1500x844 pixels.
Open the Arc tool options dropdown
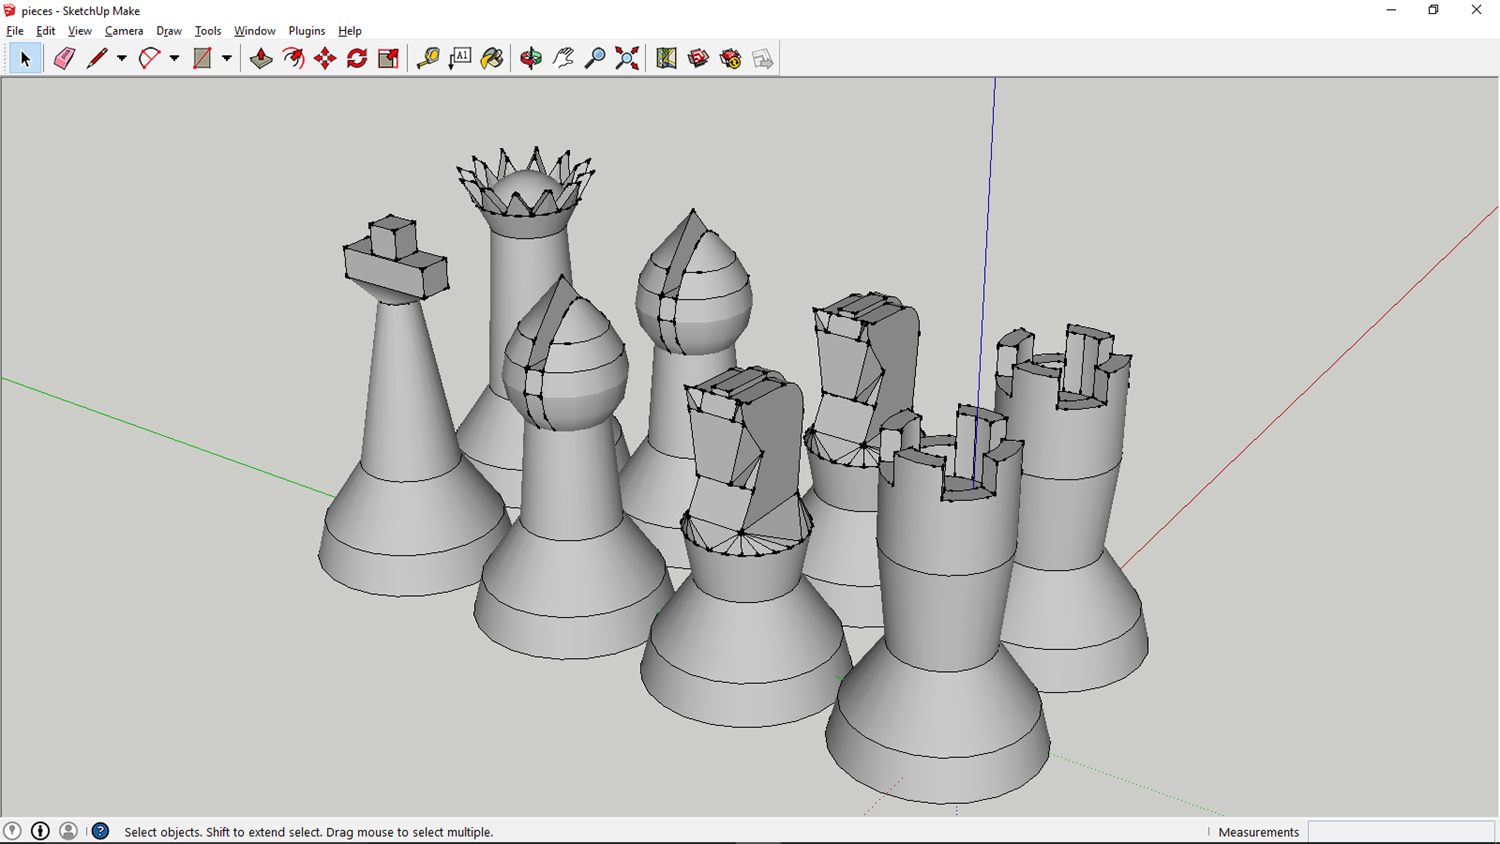coord(172,58)
